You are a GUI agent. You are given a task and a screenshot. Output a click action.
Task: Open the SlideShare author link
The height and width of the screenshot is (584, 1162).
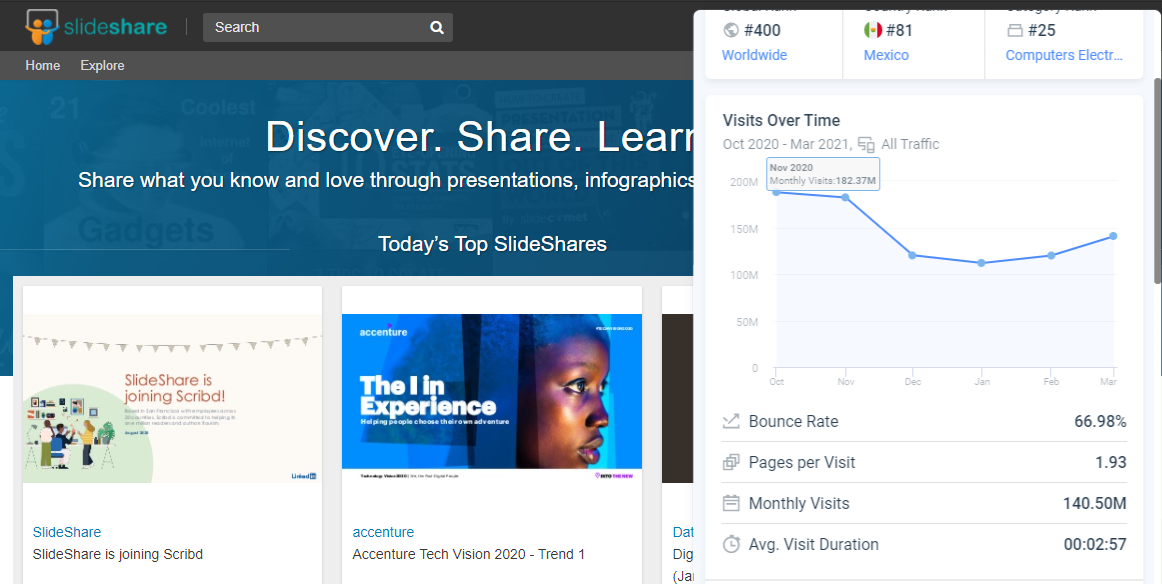67,532
